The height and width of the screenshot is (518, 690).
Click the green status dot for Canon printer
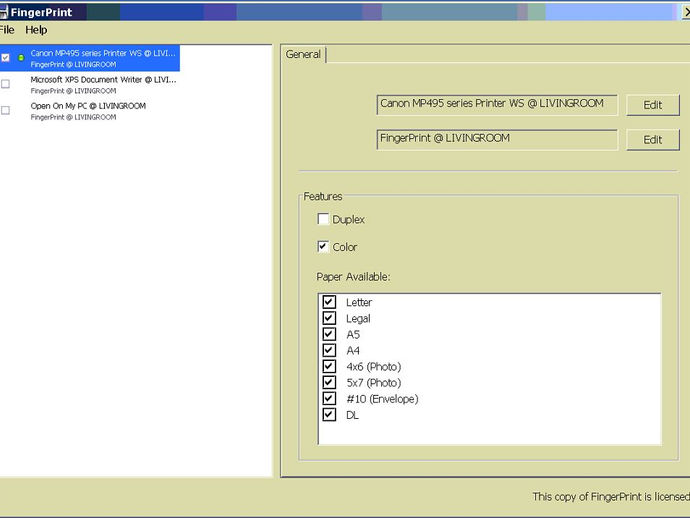21,58
